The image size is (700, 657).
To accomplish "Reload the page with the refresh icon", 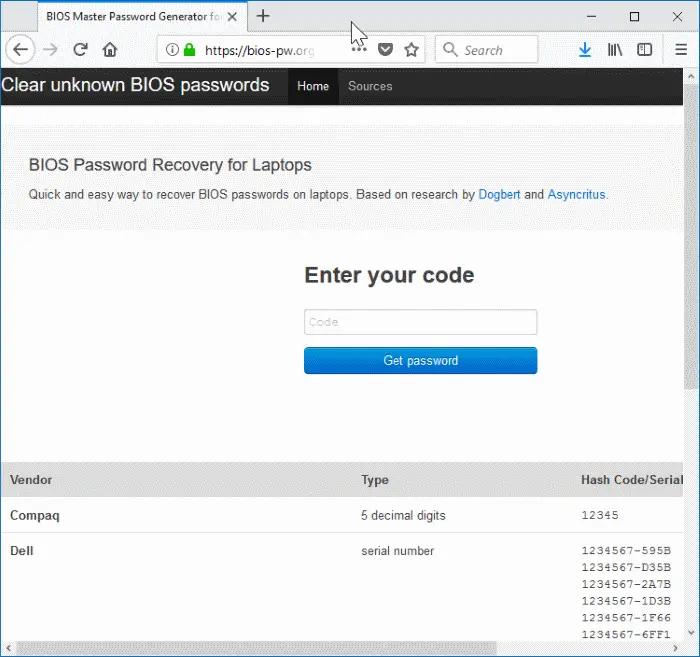I will (x=80, y=50).
